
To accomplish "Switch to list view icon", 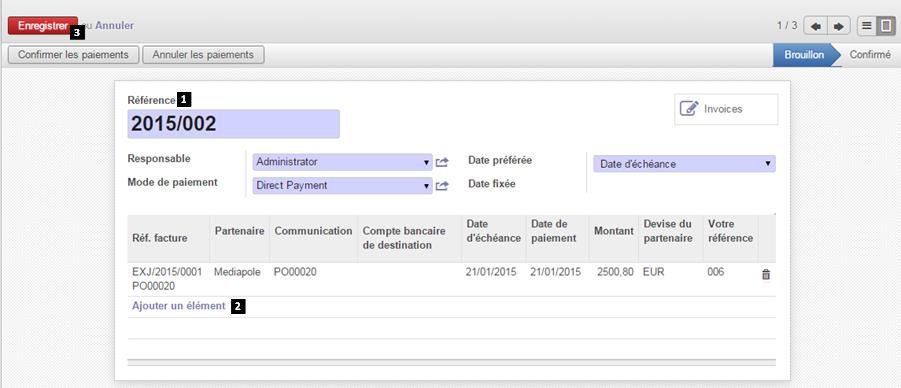I will (x=867, y=26).
